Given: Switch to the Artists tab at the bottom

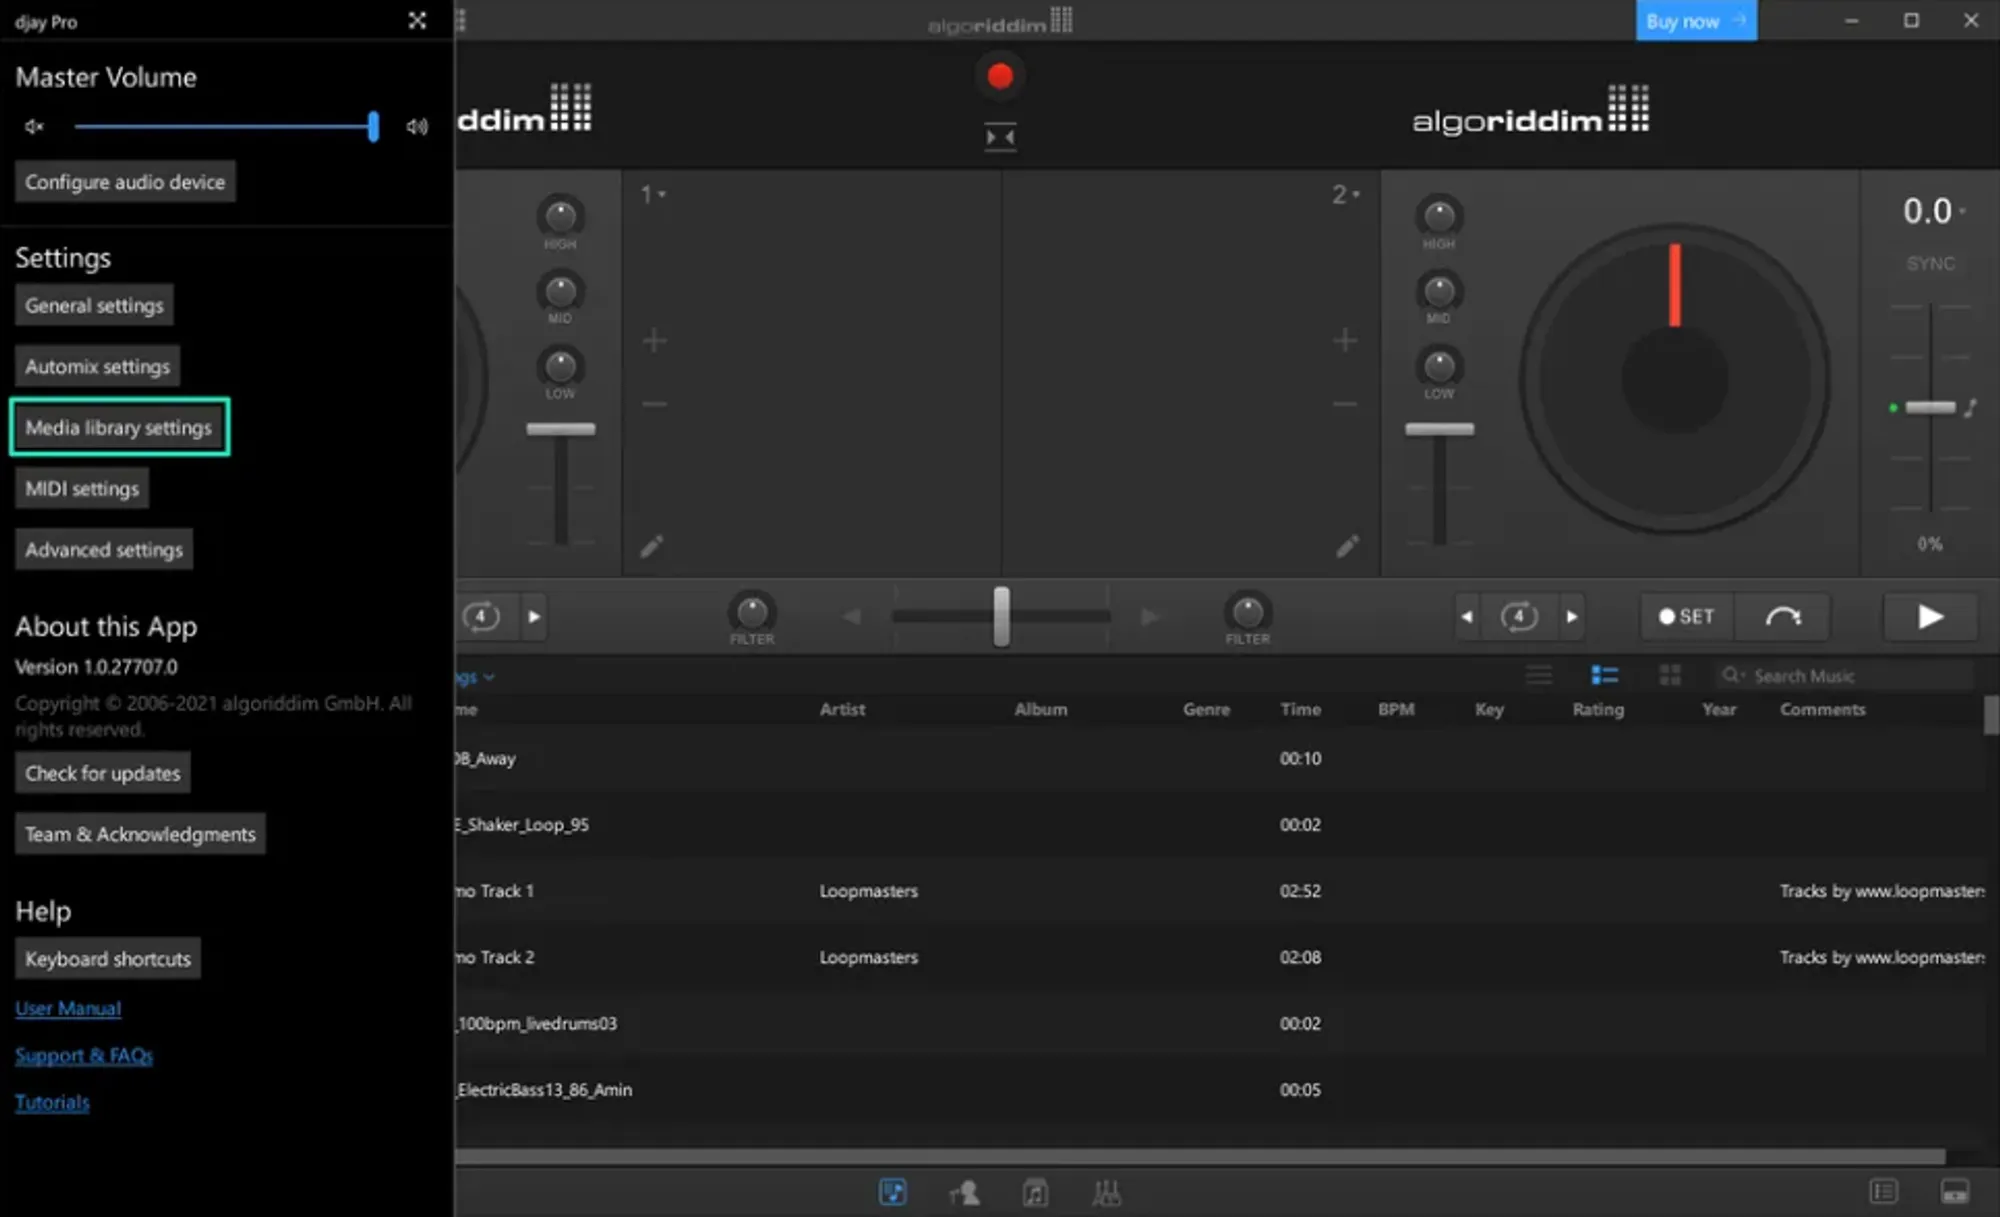Looking at the screenshot, I should [963, 1192].
